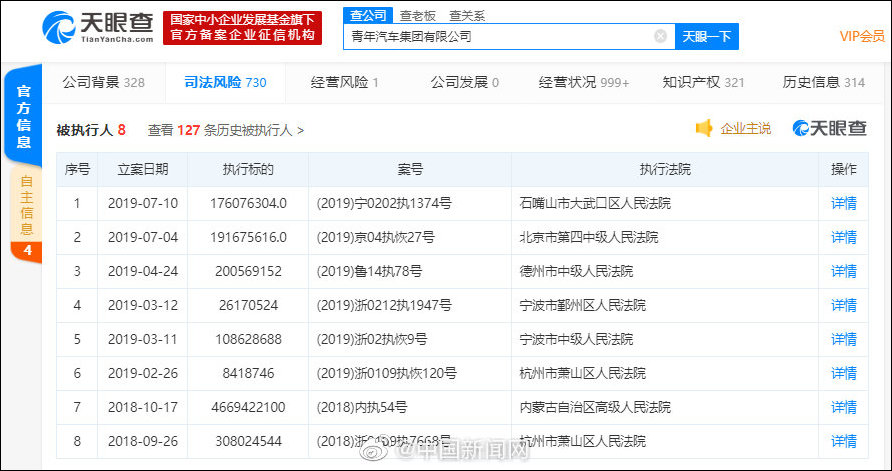Screen dimensions: 892x471
Task: Open 详情 for case 鲁14执78号
Action: [844, 271]
